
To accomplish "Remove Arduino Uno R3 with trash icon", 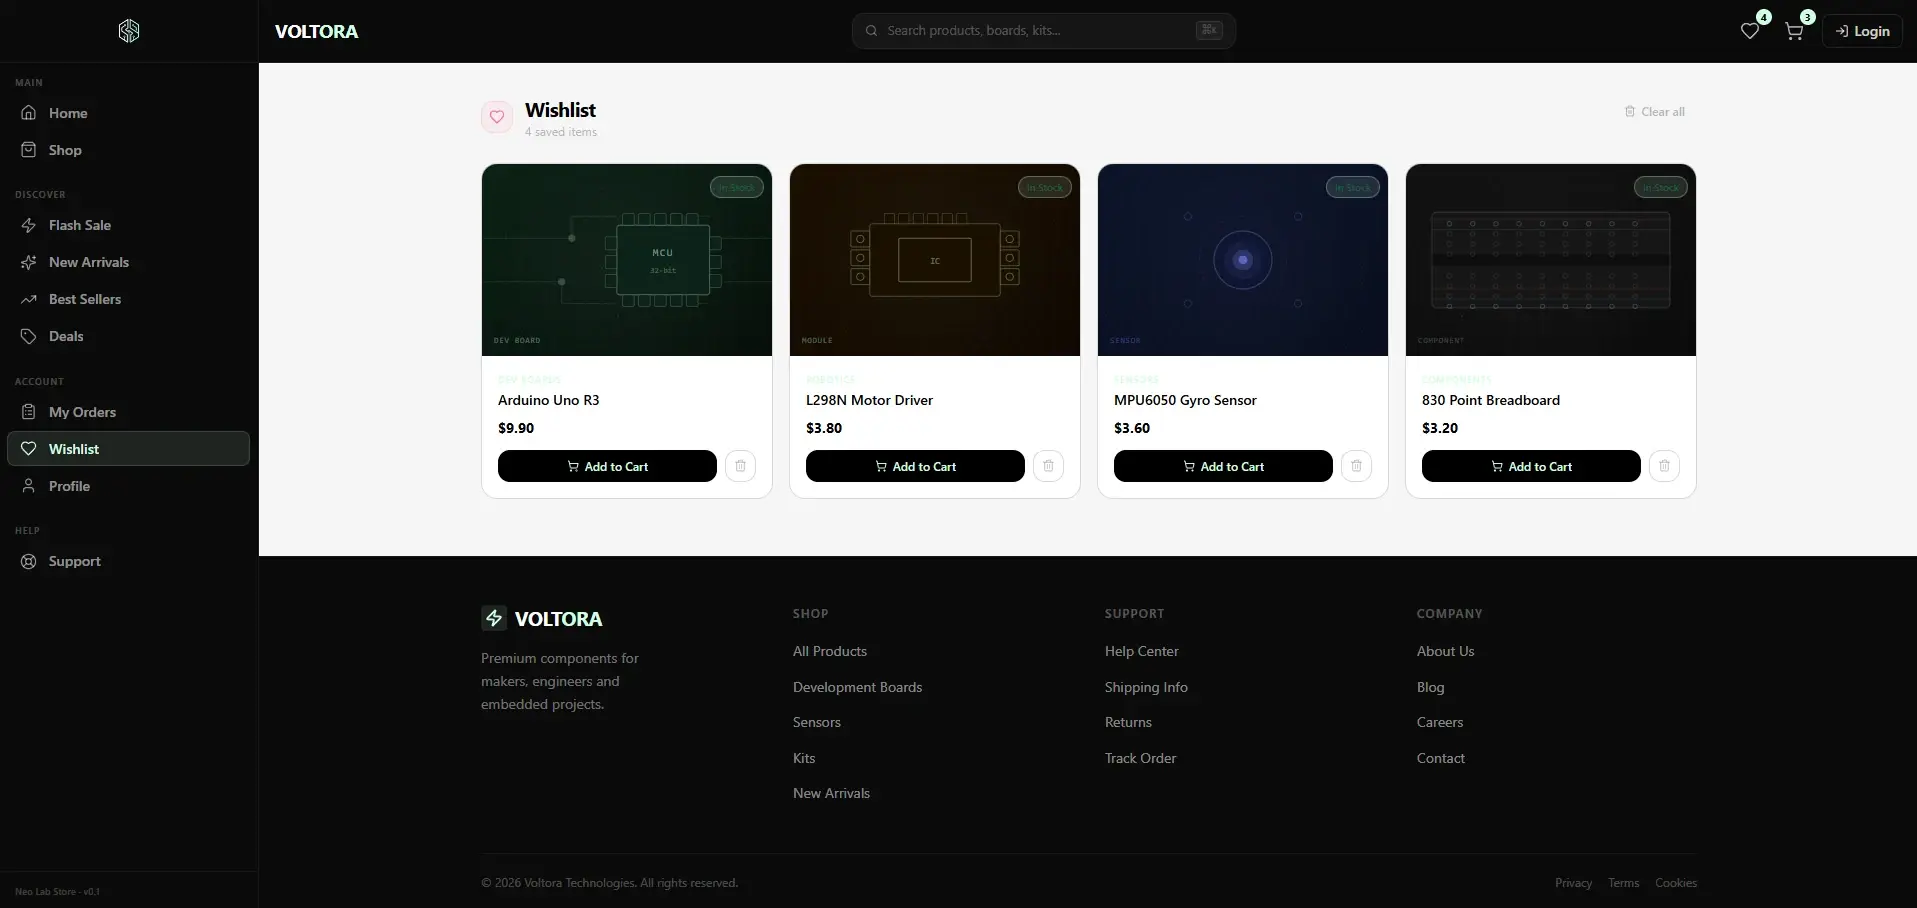I will point(740,466).
